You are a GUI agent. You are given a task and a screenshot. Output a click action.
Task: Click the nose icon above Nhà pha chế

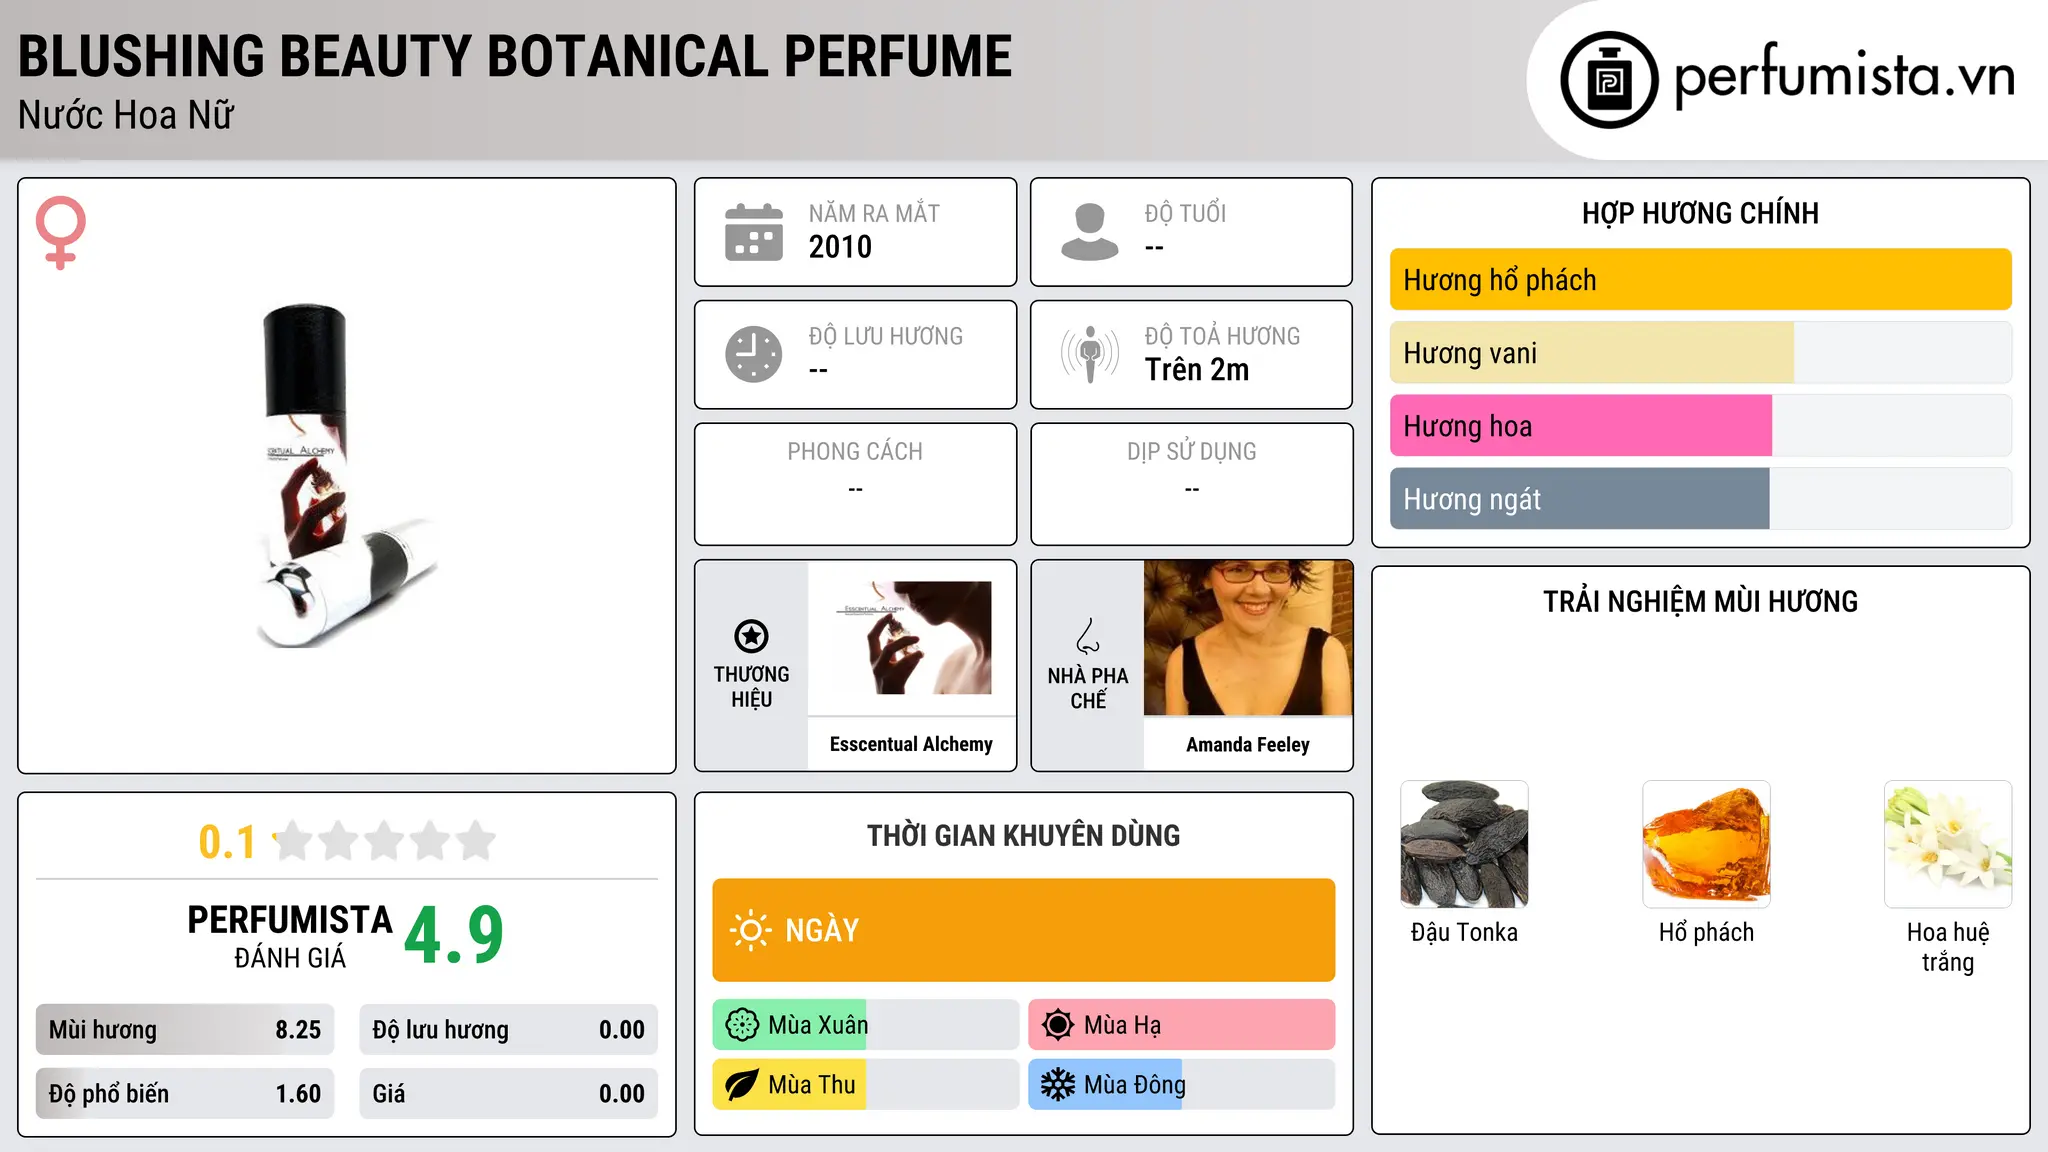[x=1088, y=636]
